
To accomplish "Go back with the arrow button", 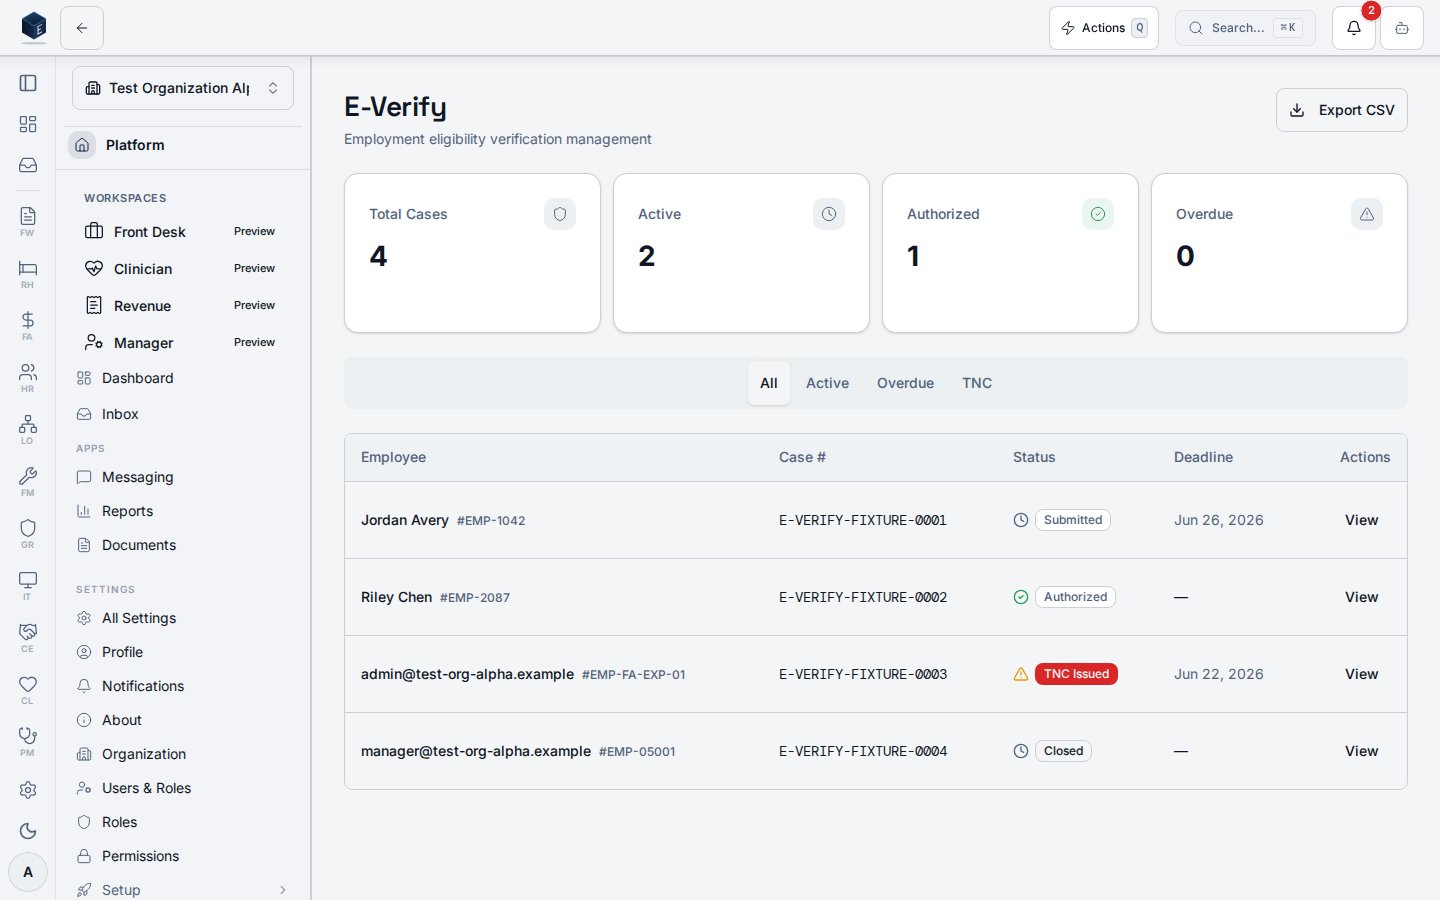I will (82, 28).
